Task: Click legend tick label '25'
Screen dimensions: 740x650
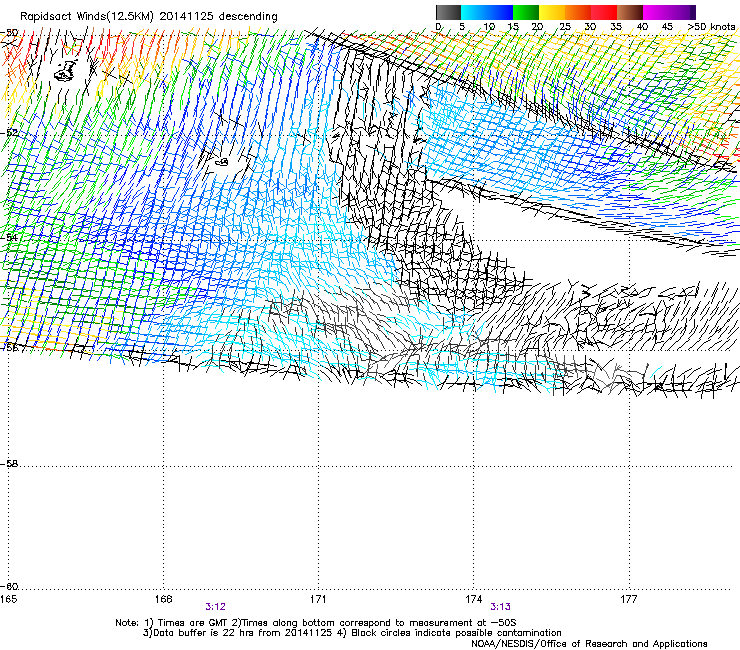Action: 565,27
